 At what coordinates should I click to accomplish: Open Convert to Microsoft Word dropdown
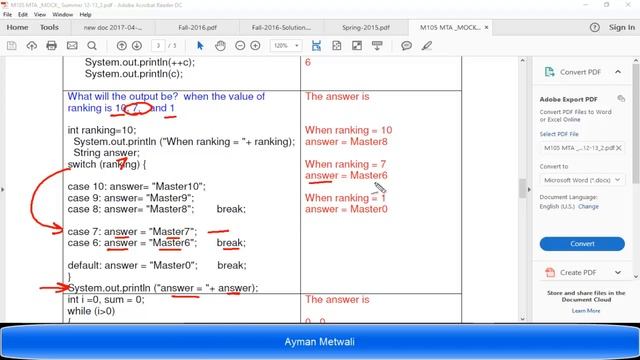(x=582, y=180)
